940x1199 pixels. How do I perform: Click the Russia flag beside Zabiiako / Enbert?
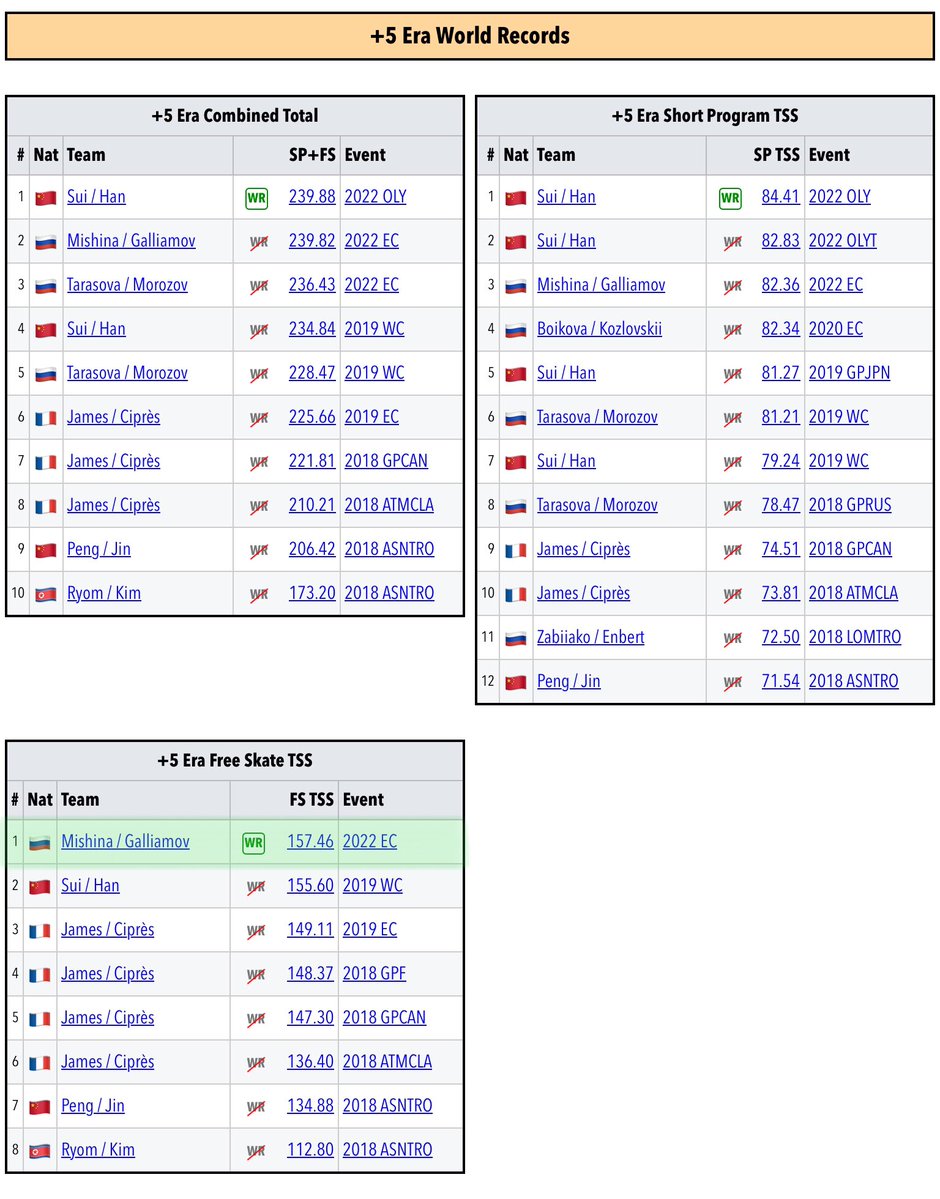(x=516, y=638)
